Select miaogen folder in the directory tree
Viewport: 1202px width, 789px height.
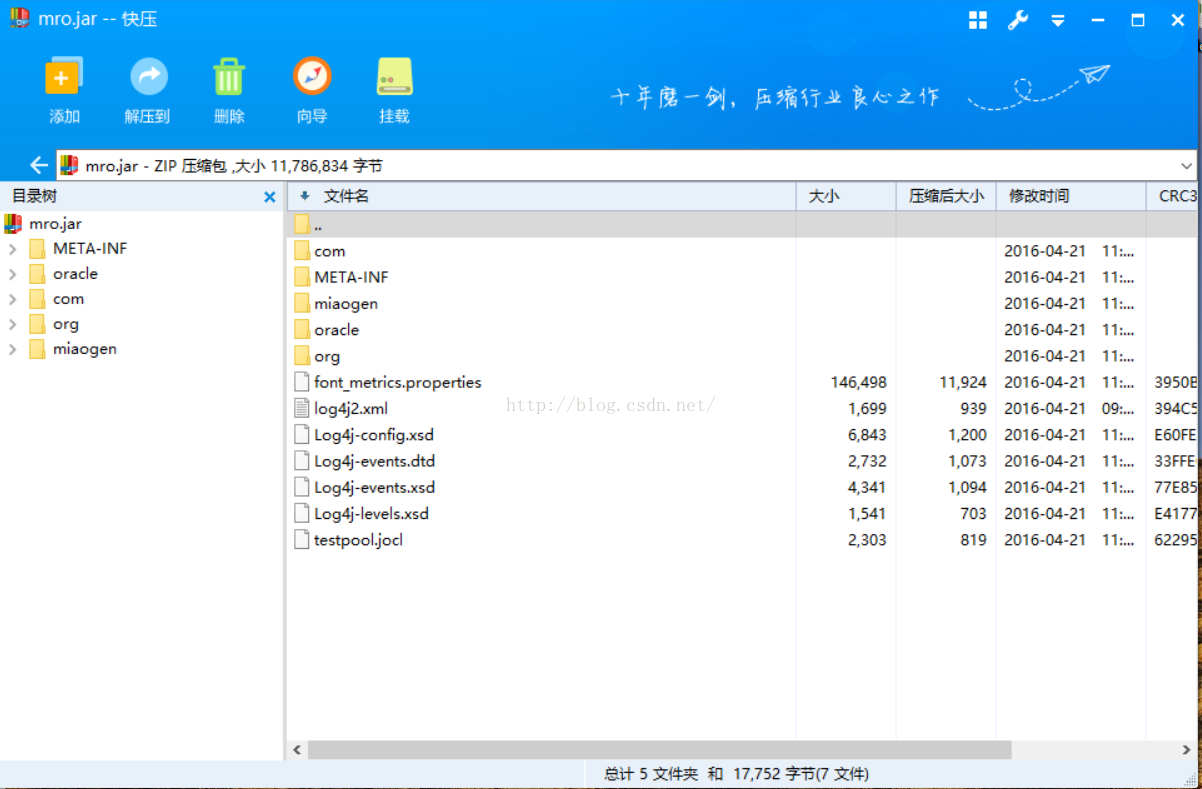tap(85, 348)
